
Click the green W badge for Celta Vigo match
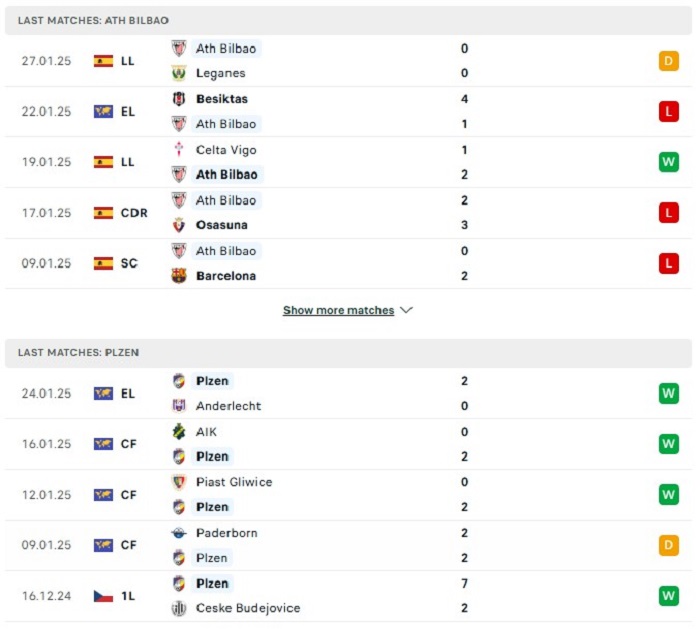click(x=668, y=162)
